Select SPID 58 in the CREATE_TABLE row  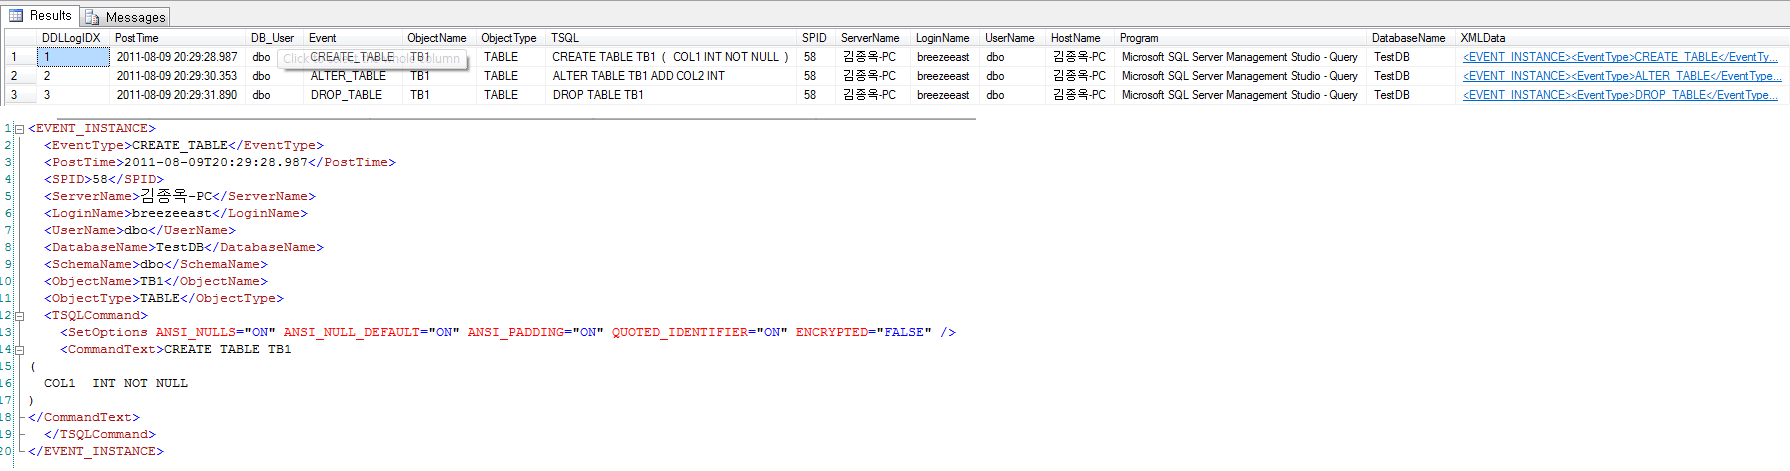click(x=816, y=57)
